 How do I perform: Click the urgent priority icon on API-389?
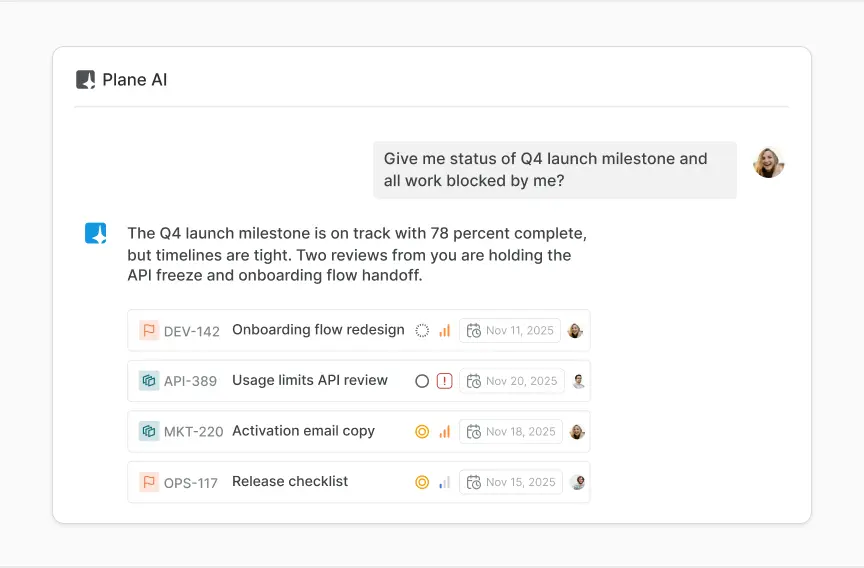click(x=445, y=381)
